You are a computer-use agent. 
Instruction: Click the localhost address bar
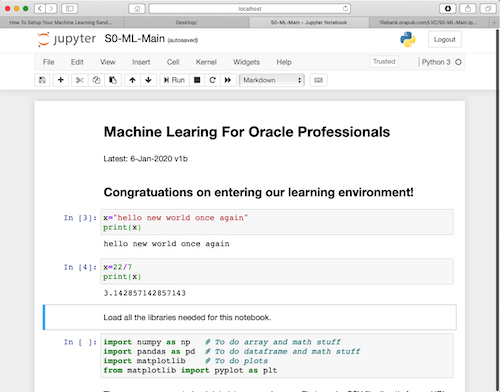(x=250, y=9)
